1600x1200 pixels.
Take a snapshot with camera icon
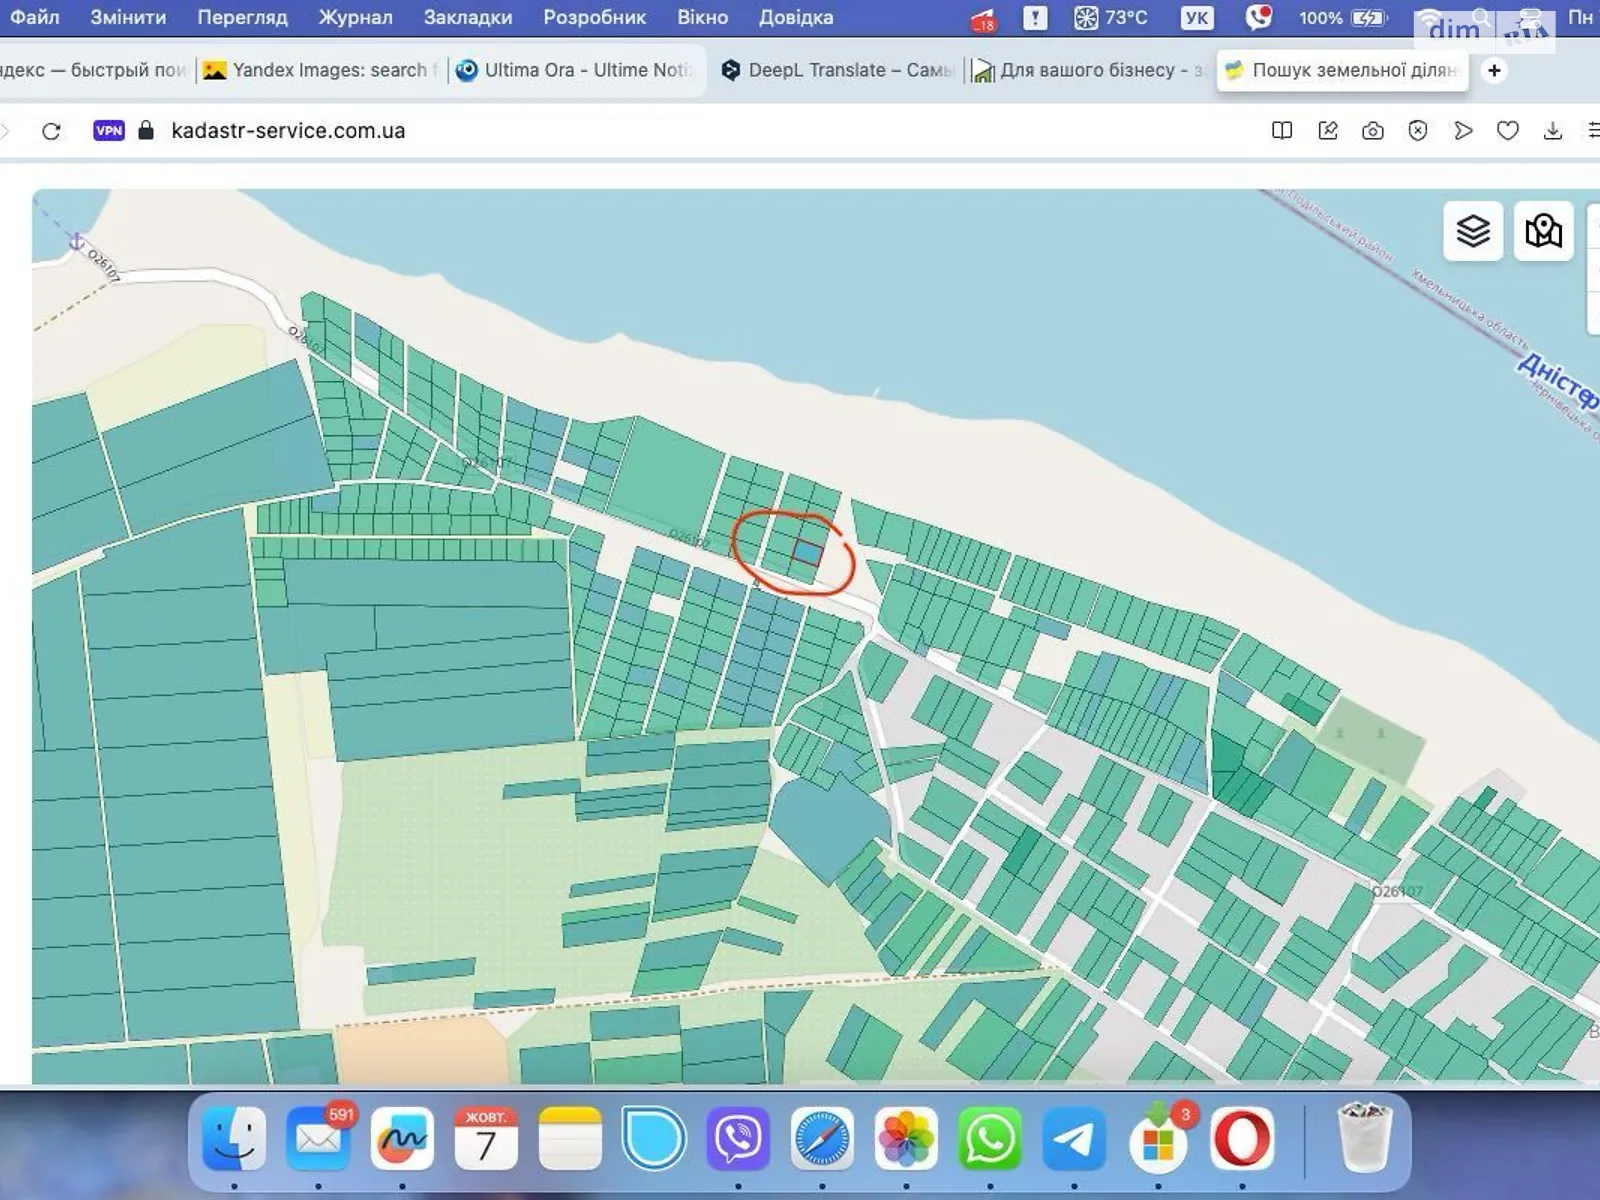pyautogui.click(x=1373, y=131)
